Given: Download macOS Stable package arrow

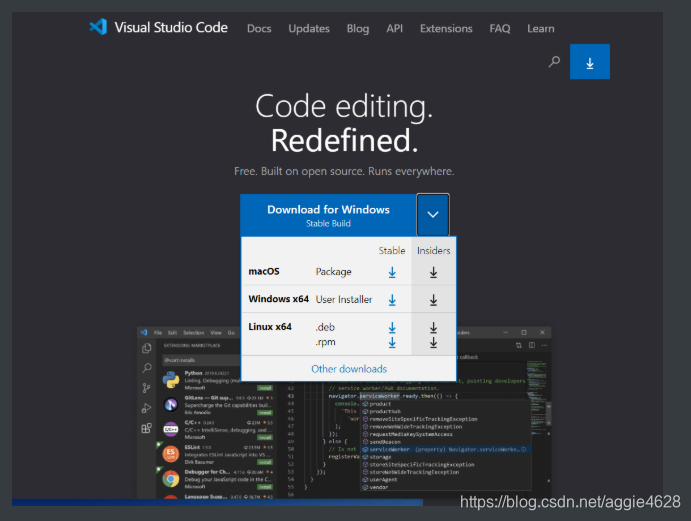Looking at the screenshot, I should 392,272.
